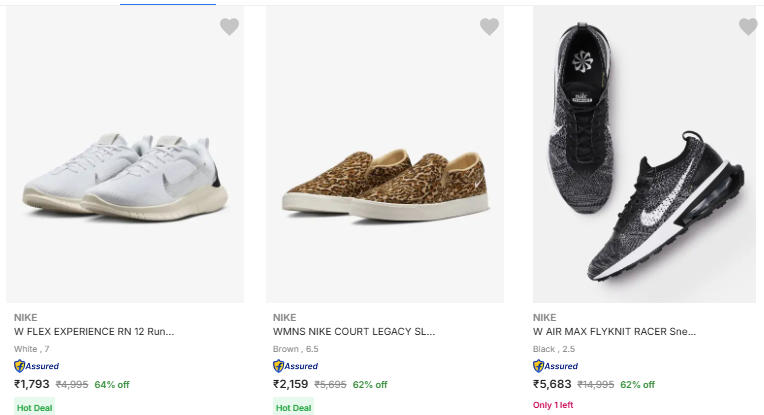The image size is (764, 415).
Task: Click the ₹2,159 price
Action: point(292,384)
